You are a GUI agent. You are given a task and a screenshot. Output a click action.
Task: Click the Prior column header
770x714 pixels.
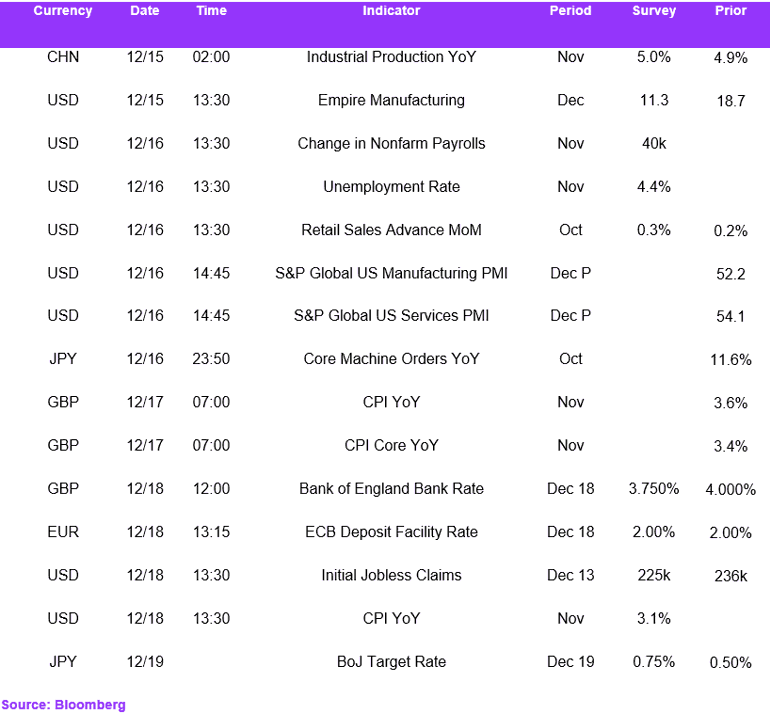point(731,11)
